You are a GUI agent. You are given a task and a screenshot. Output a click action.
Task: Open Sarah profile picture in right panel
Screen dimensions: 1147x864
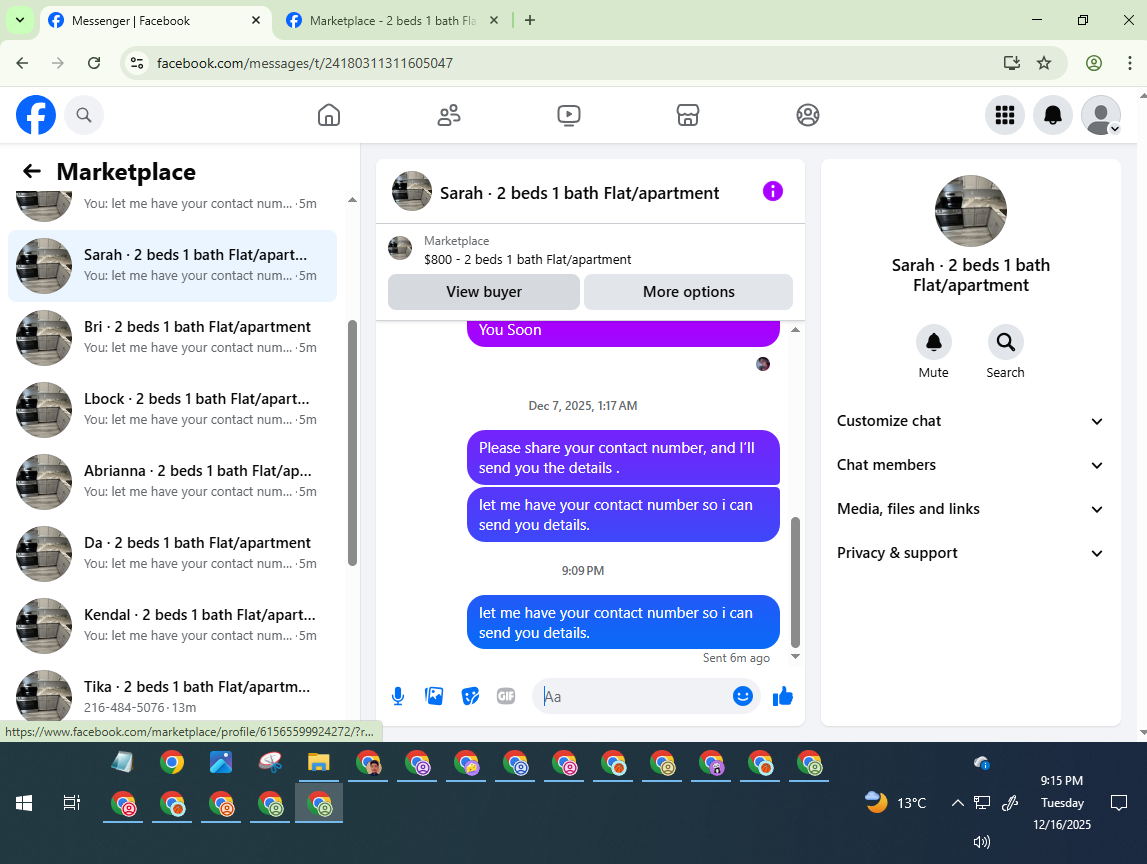(971, 211)
